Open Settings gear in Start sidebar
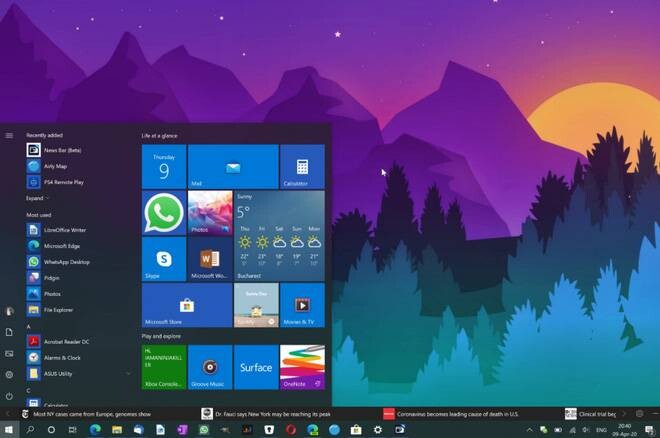Viewport: 660px width, 438px height. (x=9, y=374)
